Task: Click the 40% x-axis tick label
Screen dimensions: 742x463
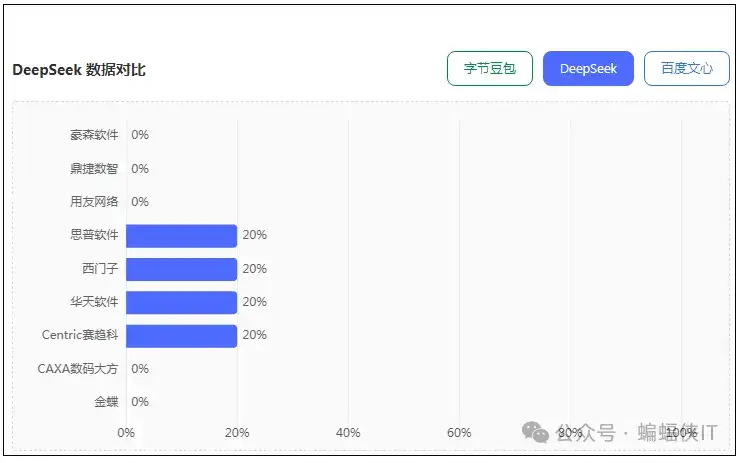Action: coord(348,433)
